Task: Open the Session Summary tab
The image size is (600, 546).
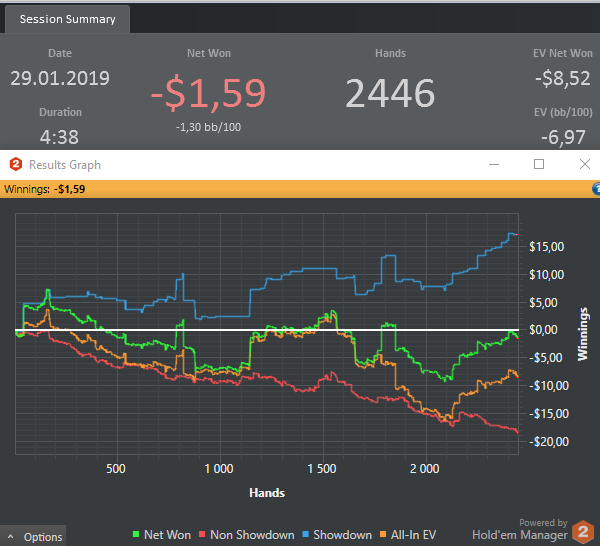Action: tap(67, 19)
